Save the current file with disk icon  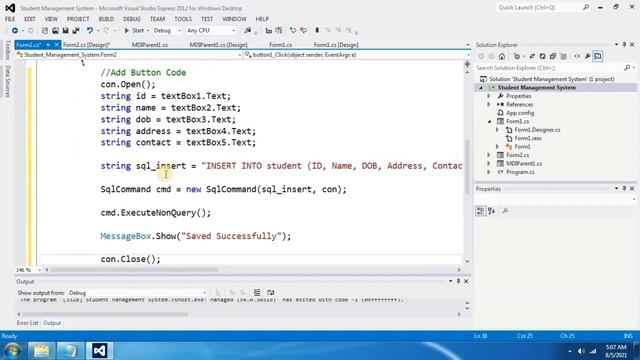pyautogui.click(x=65, y=31)
